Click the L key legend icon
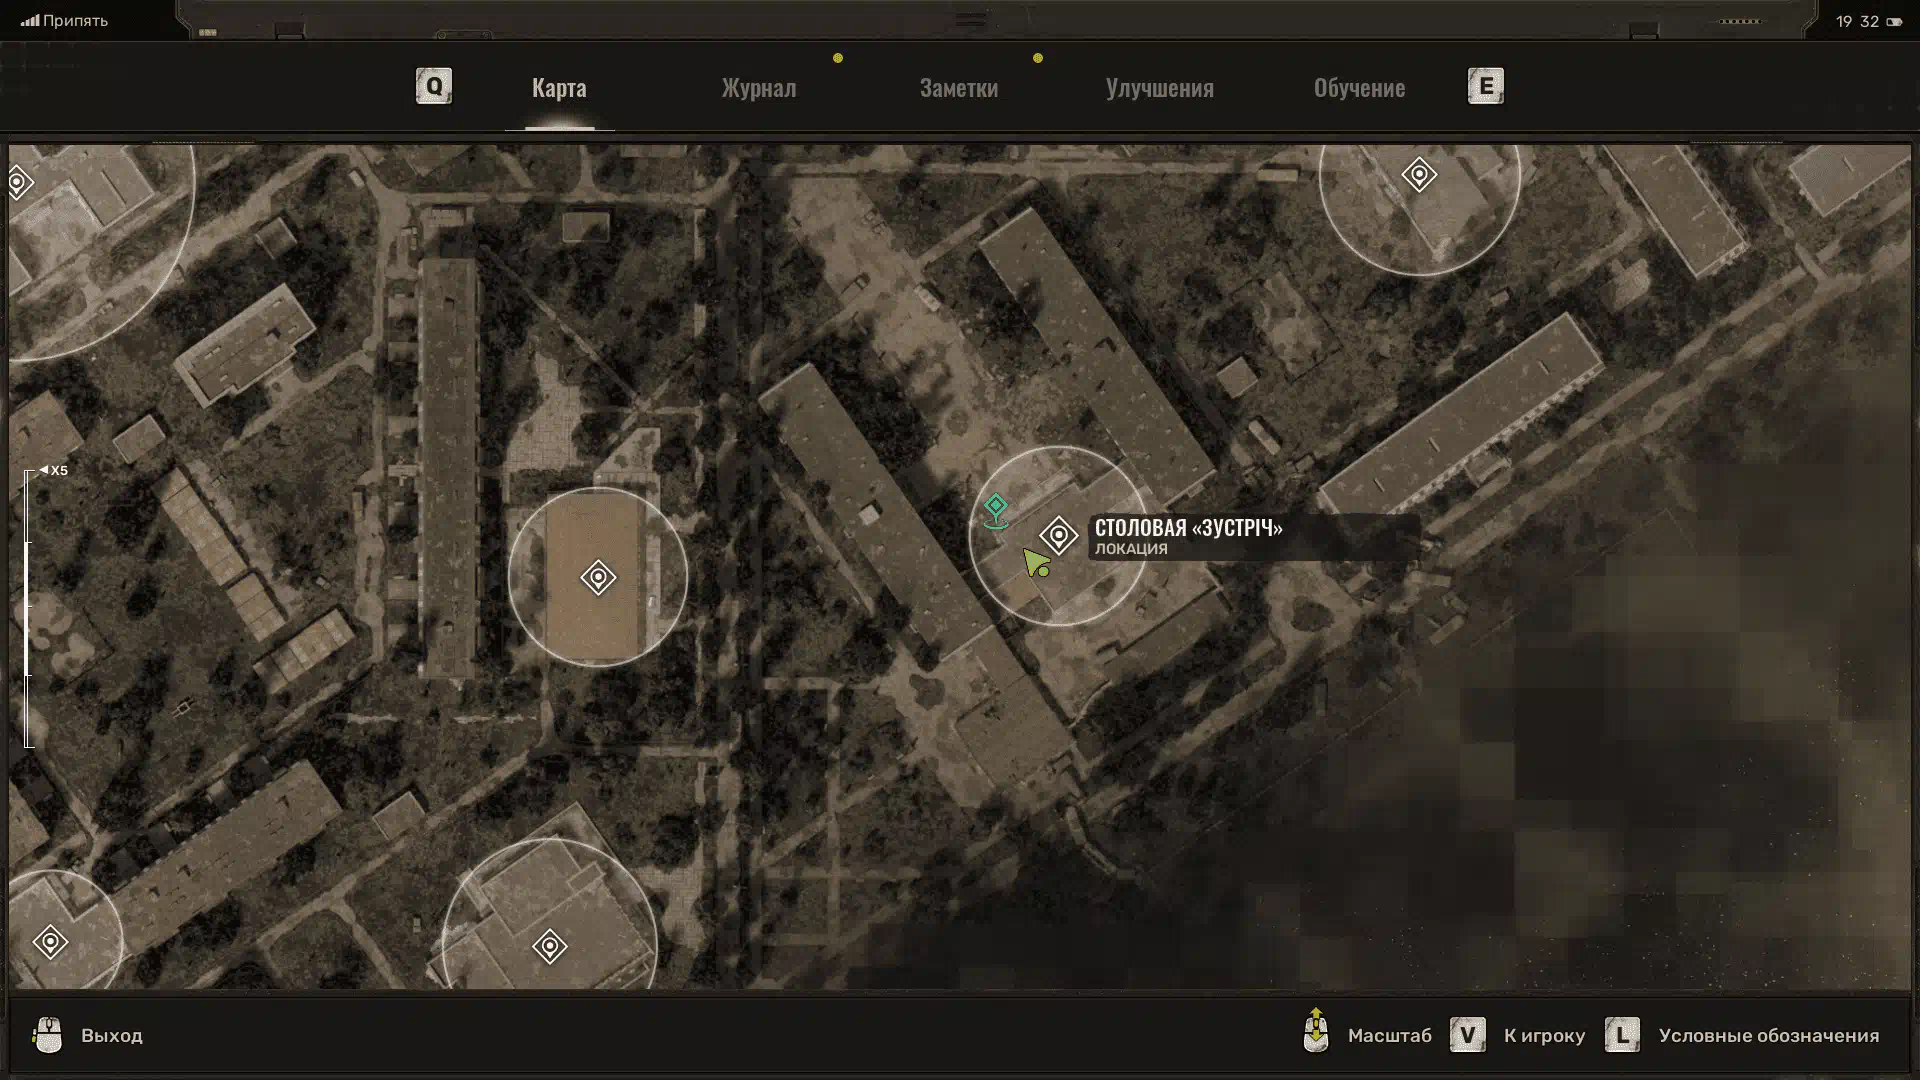This screenshot has height=1080, width=1920. click(x=1622, y=1035)
